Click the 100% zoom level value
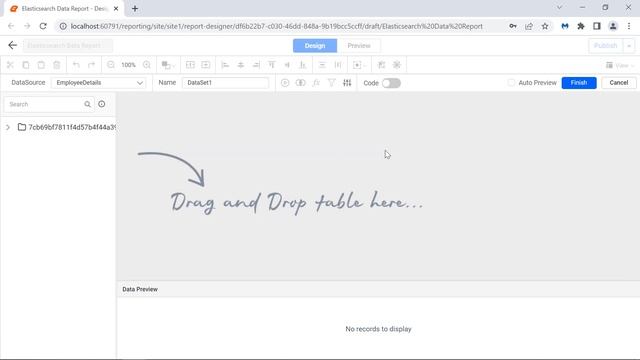640x360 pixels. click(x=128, y=65)
